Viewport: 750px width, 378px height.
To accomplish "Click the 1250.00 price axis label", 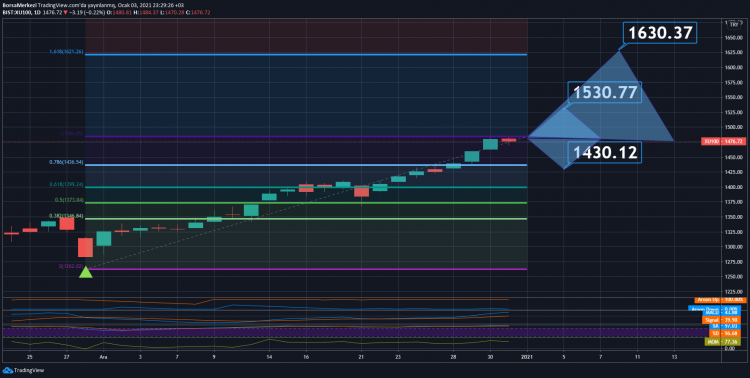I will [x=733, y=277].
